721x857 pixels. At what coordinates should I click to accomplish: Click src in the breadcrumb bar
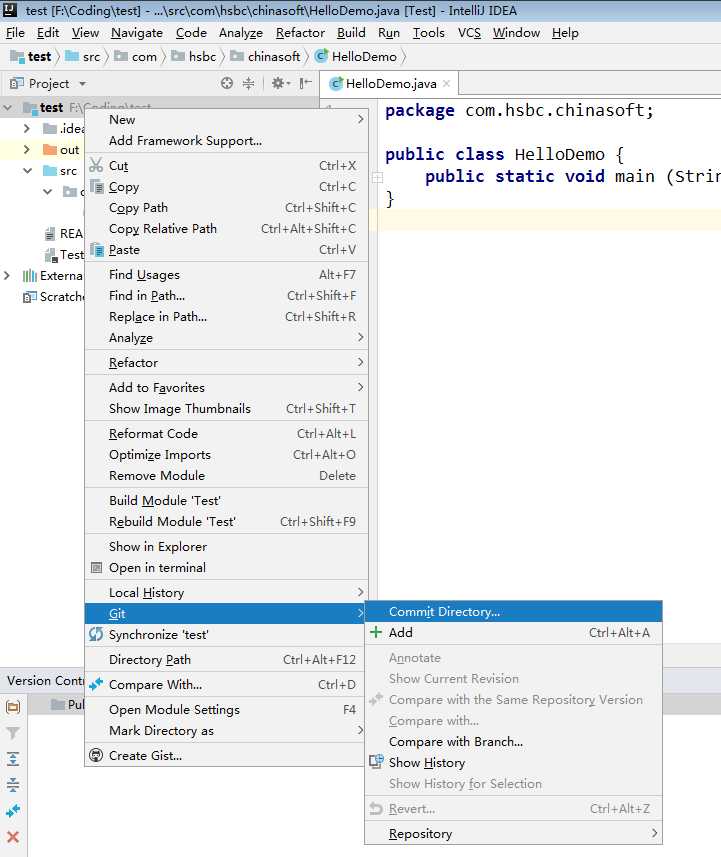(91, 56)
